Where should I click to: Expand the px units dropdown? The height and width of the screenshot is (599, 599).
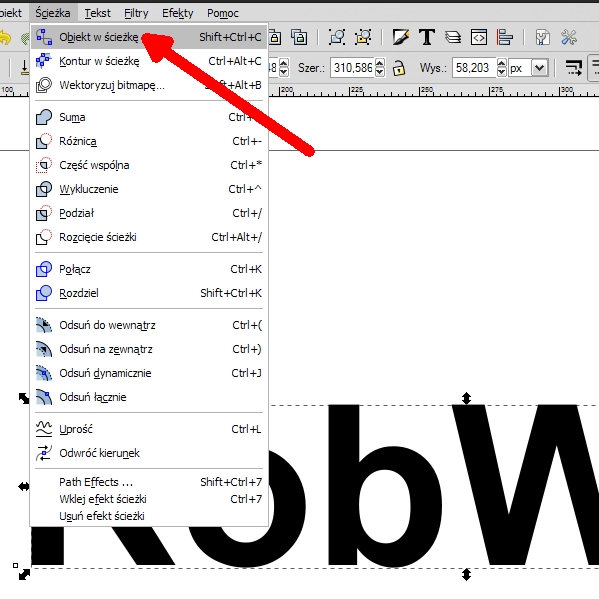coord(539,68)
